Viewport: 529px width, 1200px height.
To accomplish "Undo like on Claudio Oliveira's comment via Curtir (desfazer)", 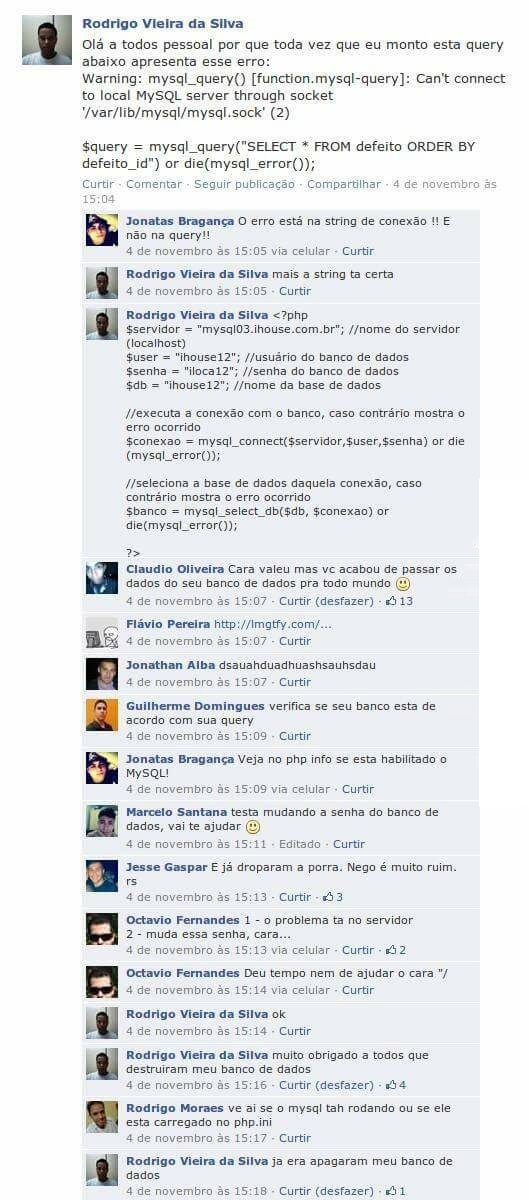I will (x=326, y=601).
